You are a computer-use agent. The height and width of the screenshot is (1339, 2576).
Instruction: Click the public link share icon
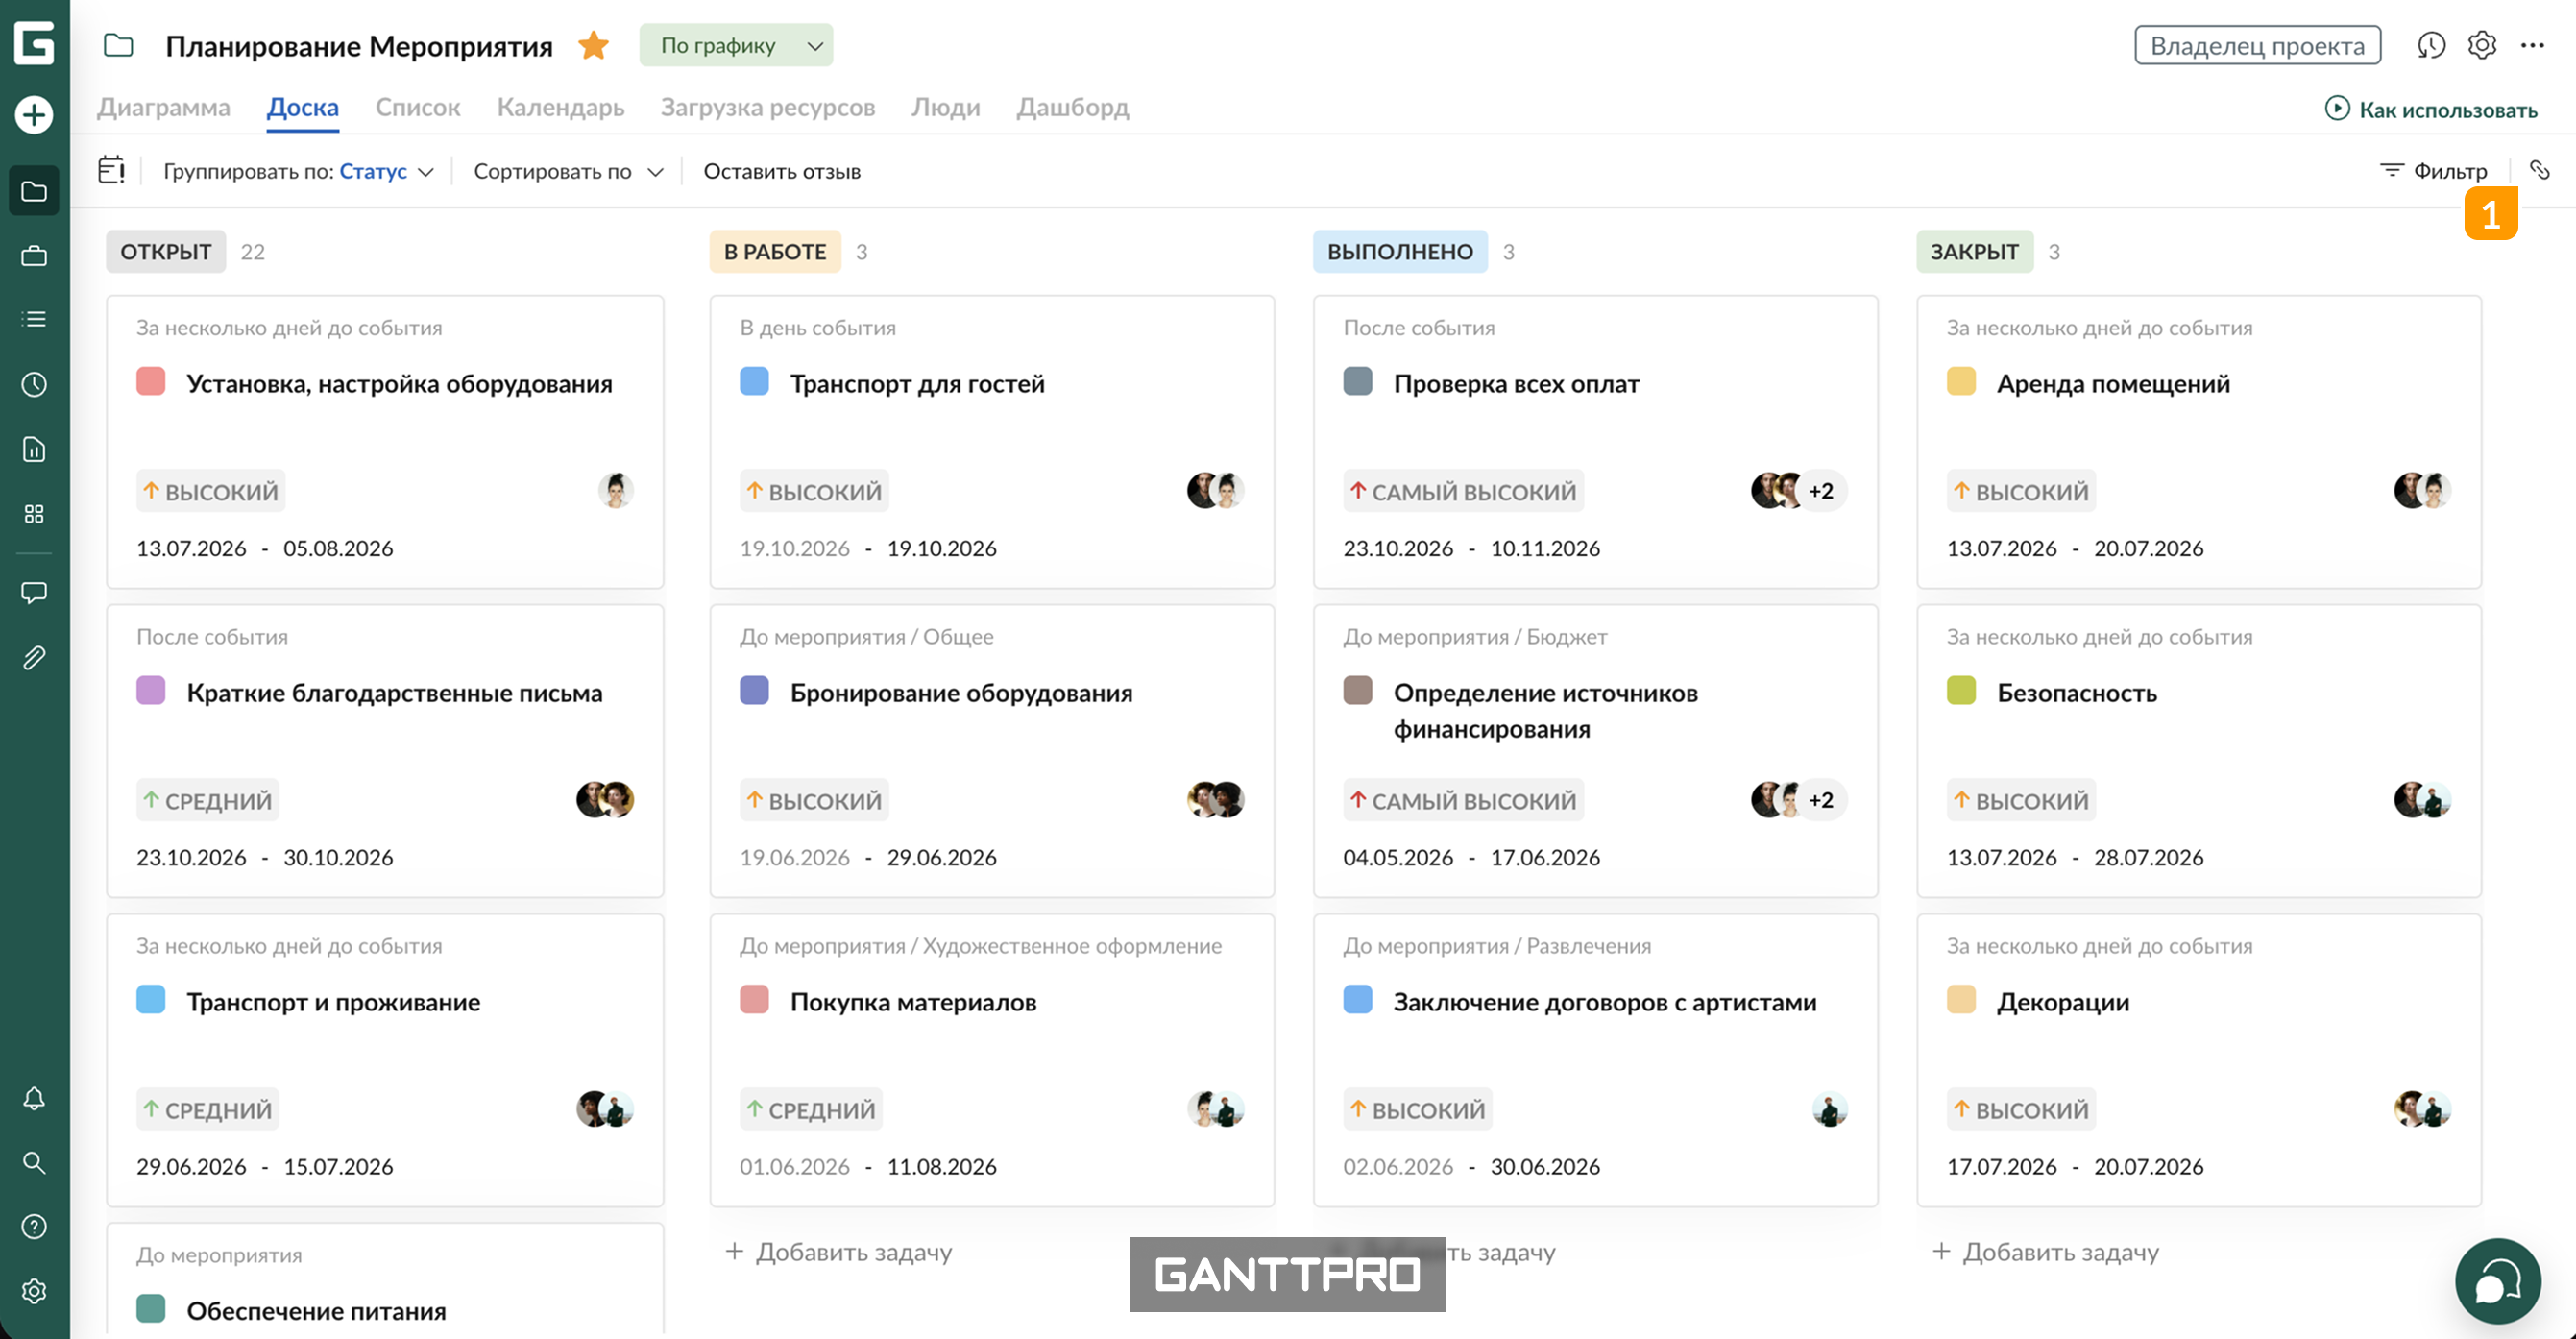(x=2540, y=170)
